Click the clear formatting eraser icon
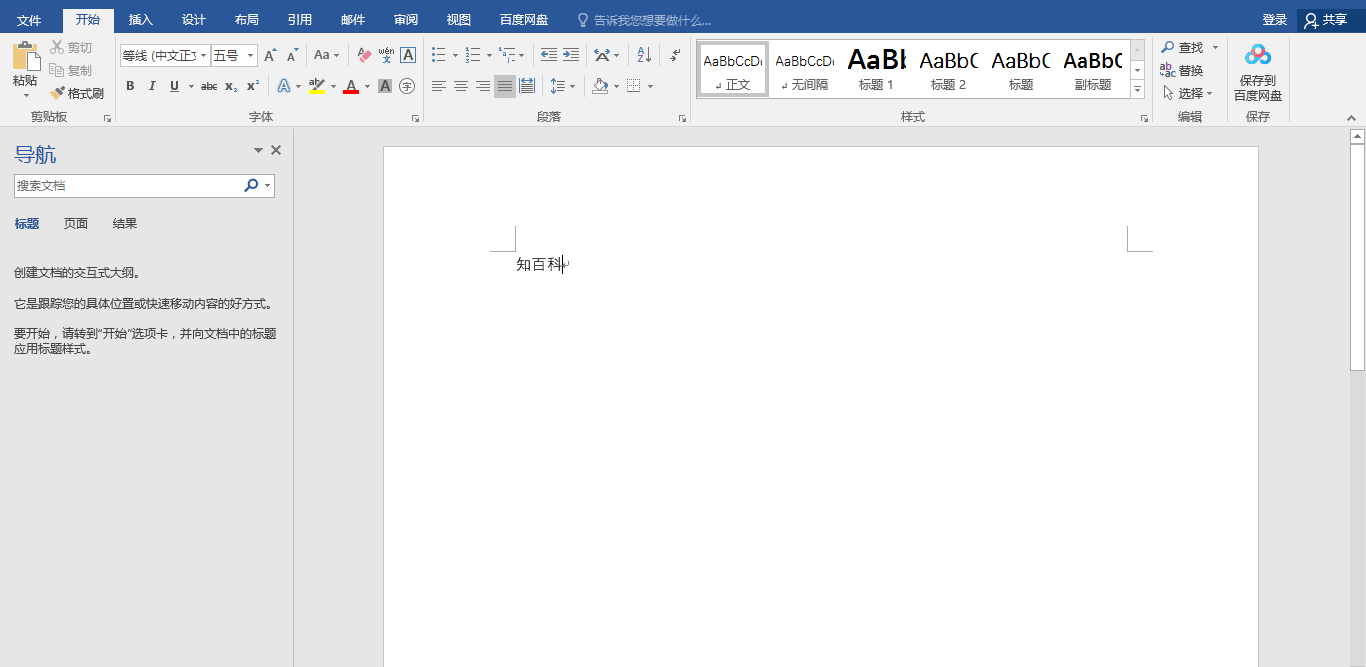 click(364, 55)
